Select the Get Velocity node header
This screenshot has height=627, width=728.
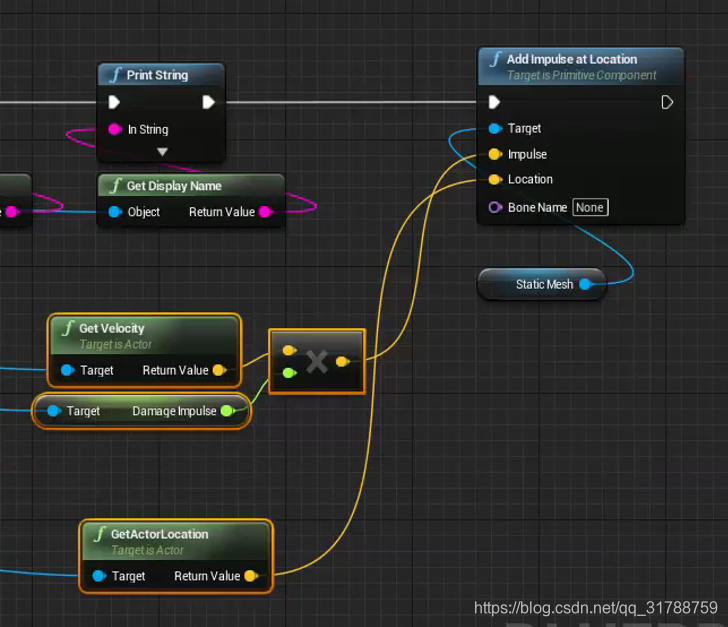144,335
